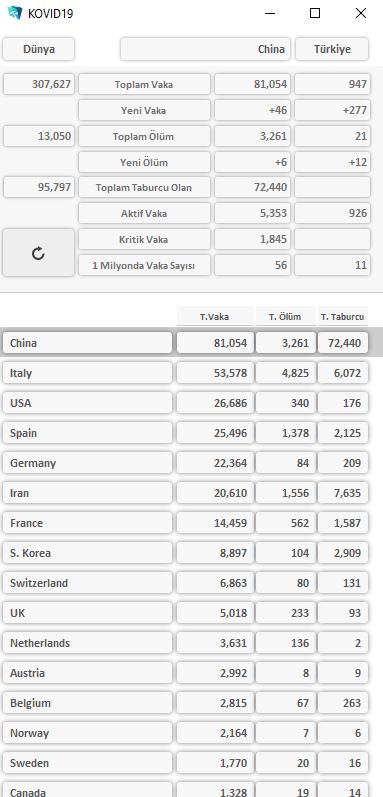The width and height of the screenshot is (383, 797).
Task: Click the KOVID19 app logo icon
Action: 15,13
